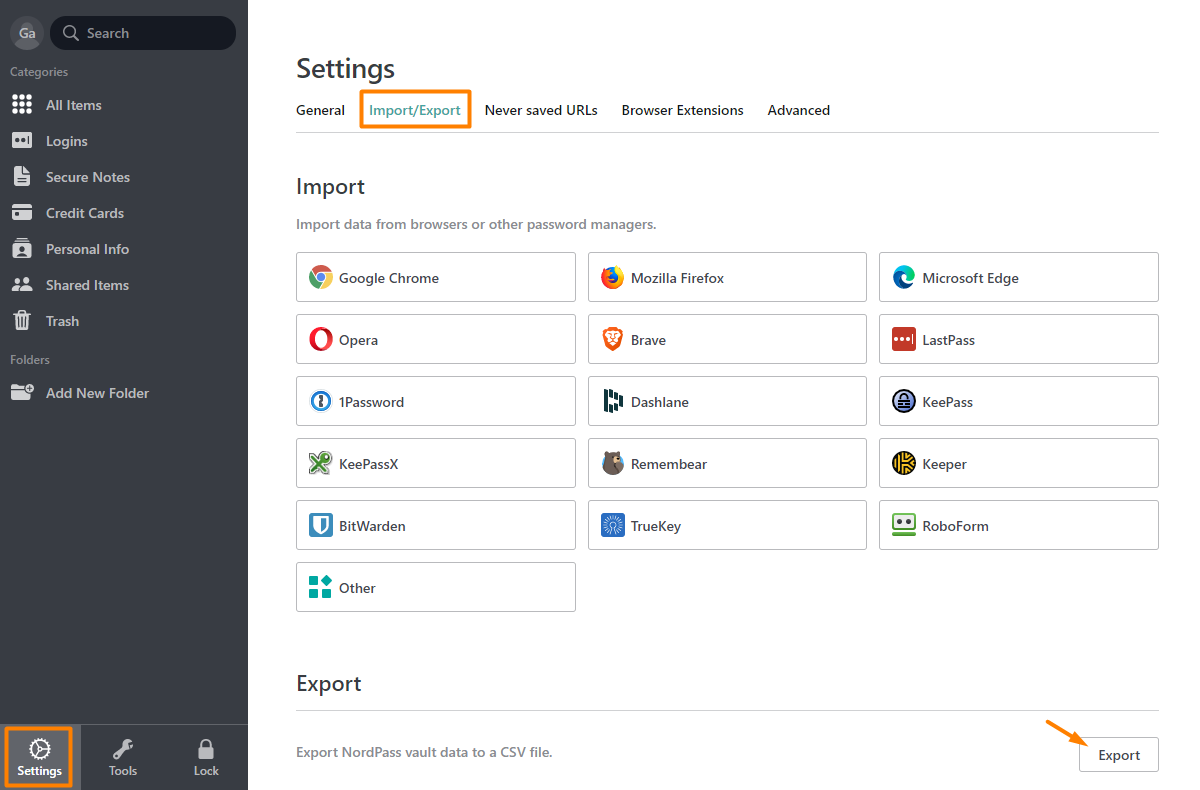The height and width of the screenshot is (790, 1200).
Task: Focus the Search field
Action: [143, 33]
